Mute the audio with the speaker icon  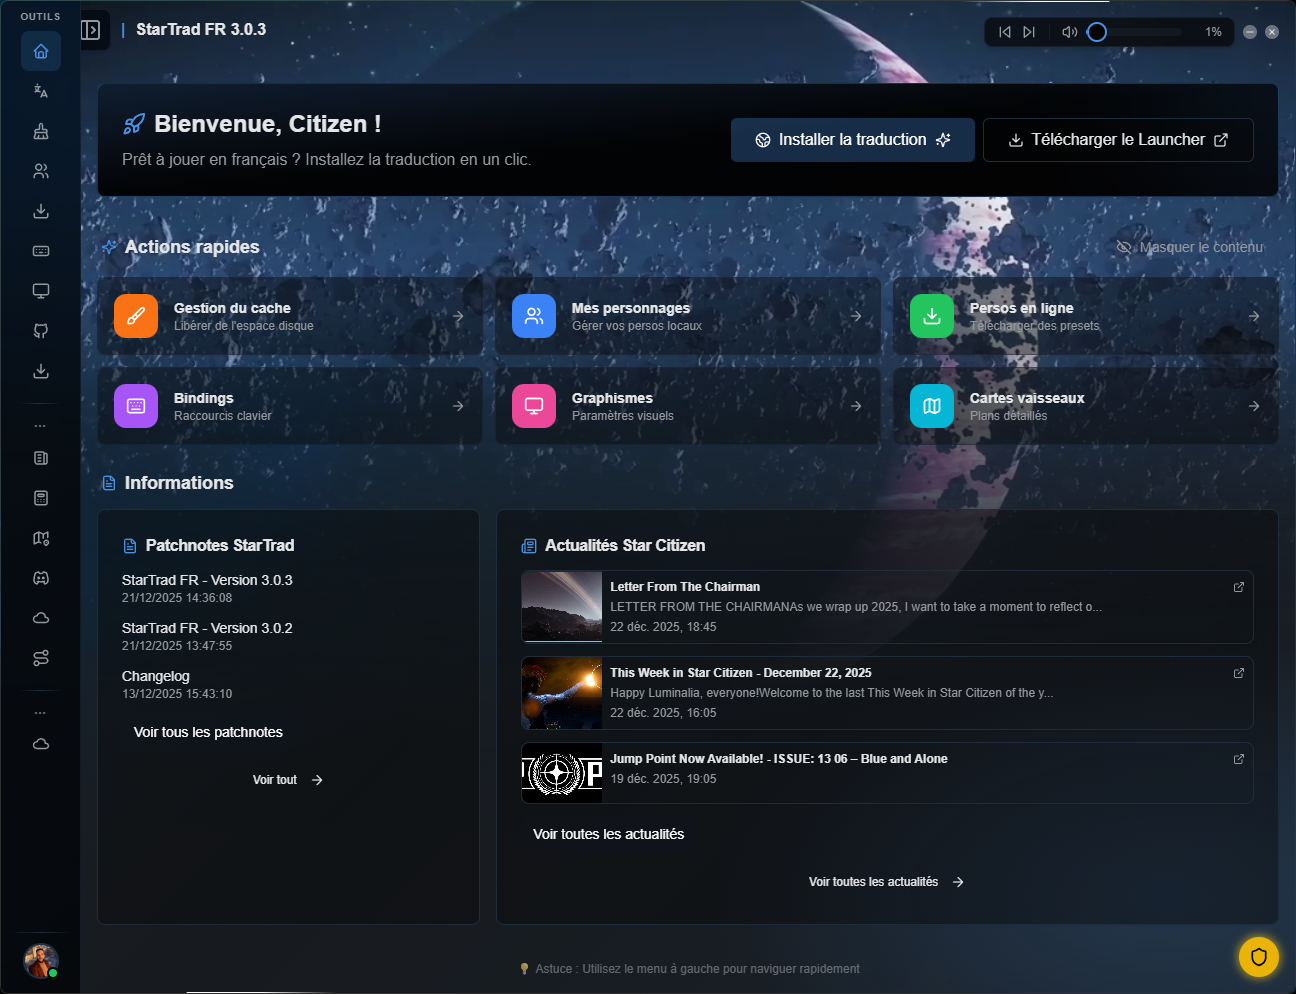pos(1069,32)
